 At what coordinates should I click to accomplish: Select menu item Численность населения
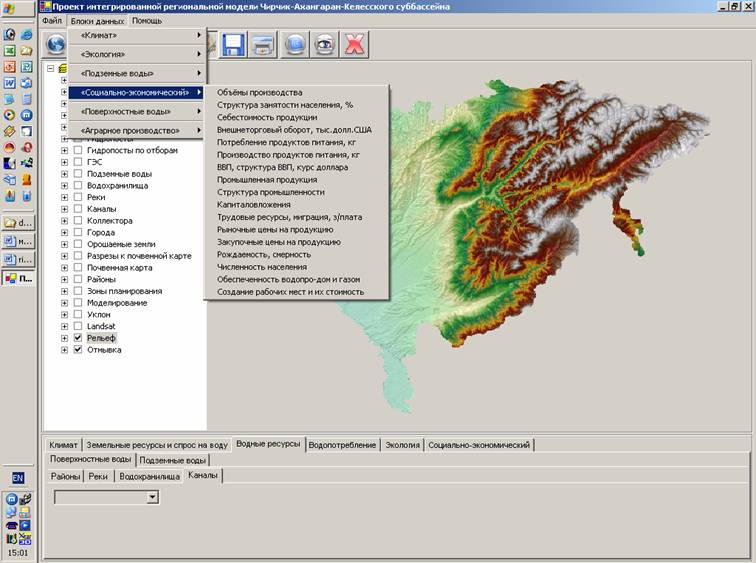point(259,267)
